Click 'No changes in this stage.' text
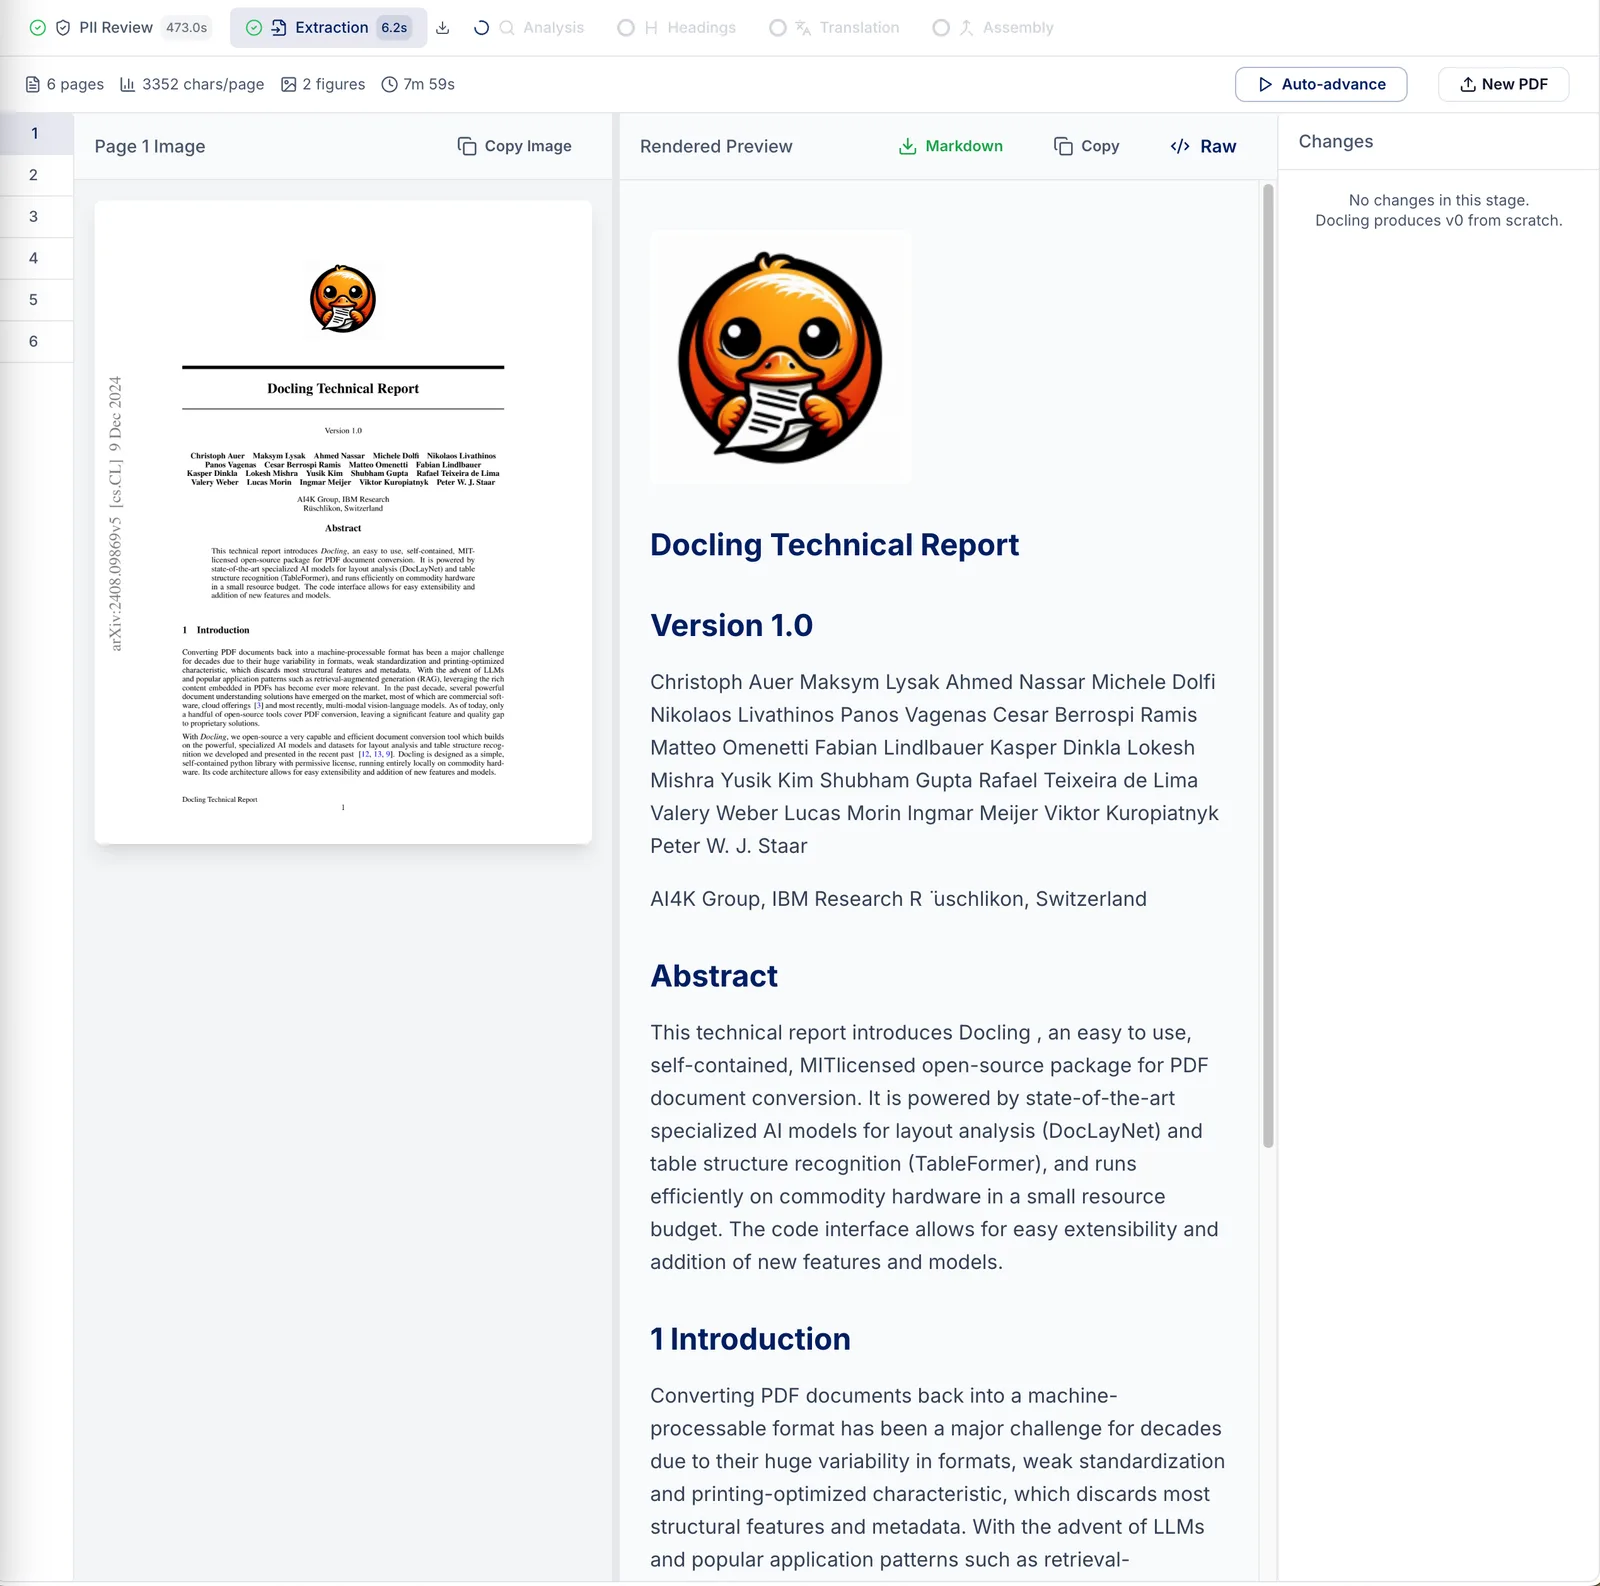Viewport: 1600px width, 1586px height. [x=1439, y=200]
